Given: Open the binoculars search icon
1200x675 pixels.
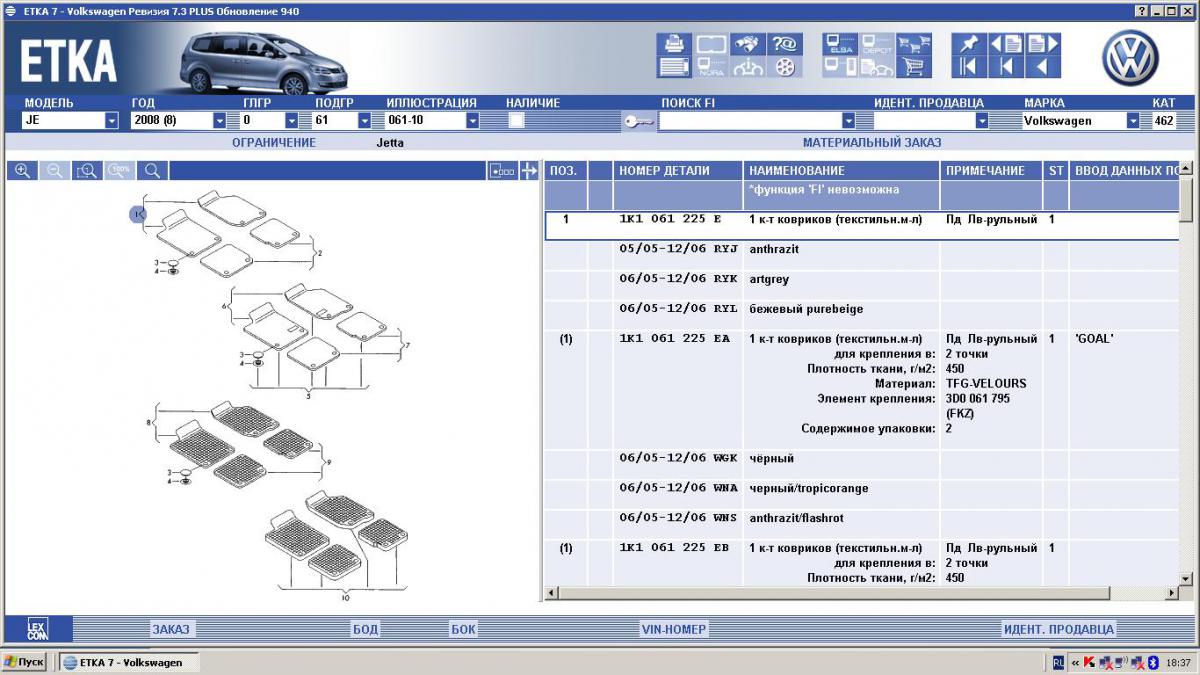Looking at the screenshot, I should (748, 44).
